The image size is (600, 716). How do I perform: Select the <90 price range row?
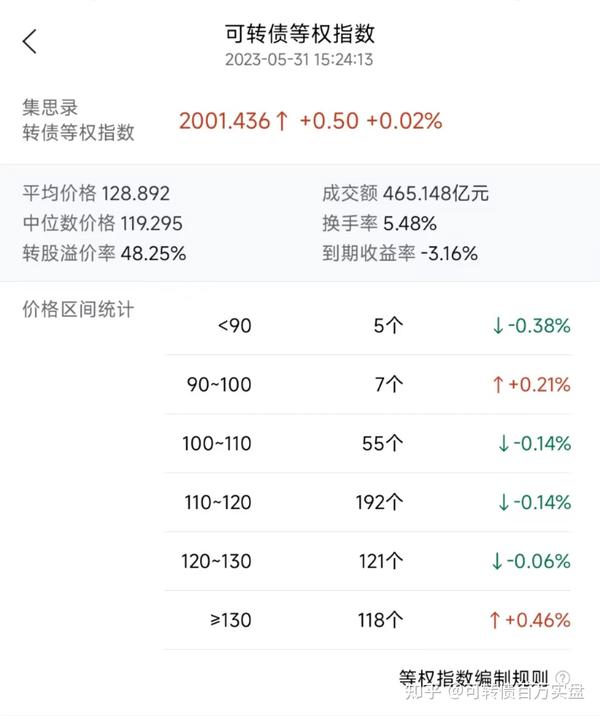(368, 326)
